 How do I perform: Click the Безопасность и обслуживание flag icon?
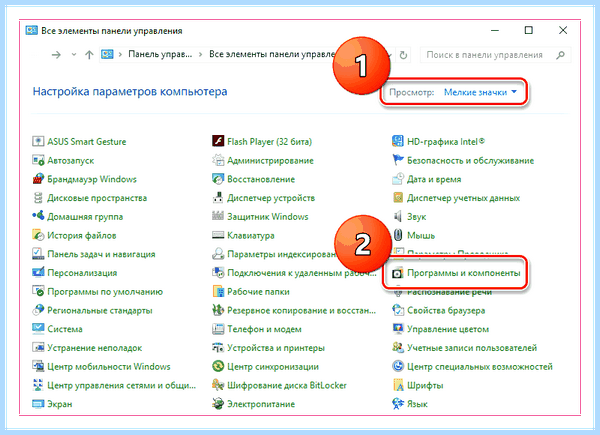tap(398, 160)
